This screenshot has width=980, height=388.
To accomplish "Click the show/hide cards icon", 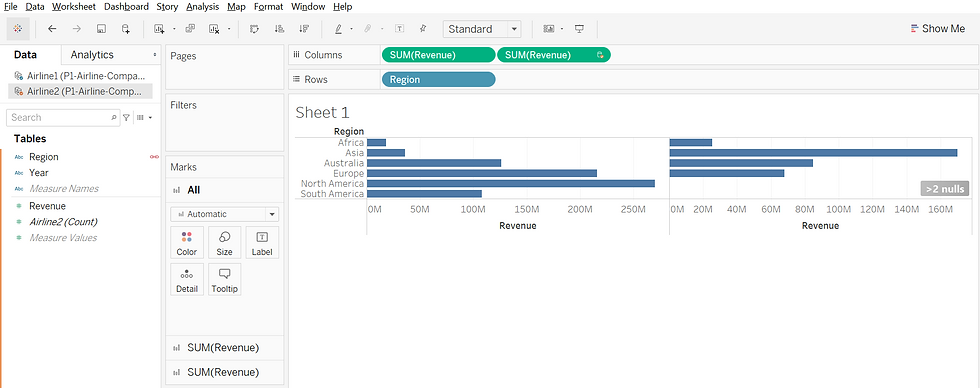I will click(x=549, y=29).
